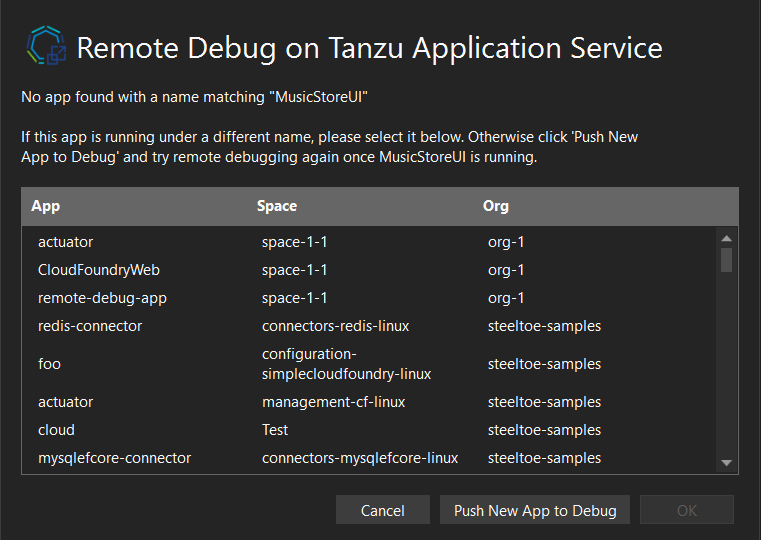Click the OK button
Image resolution: width=761 pixels, height=540 pixels.
687,510
